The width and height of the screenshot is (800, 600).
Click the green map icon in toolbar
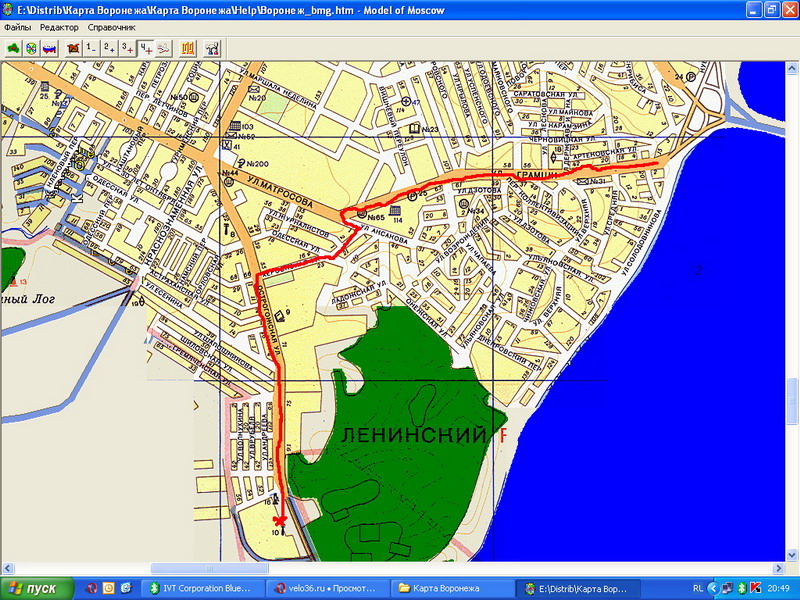tap(14, 47)
